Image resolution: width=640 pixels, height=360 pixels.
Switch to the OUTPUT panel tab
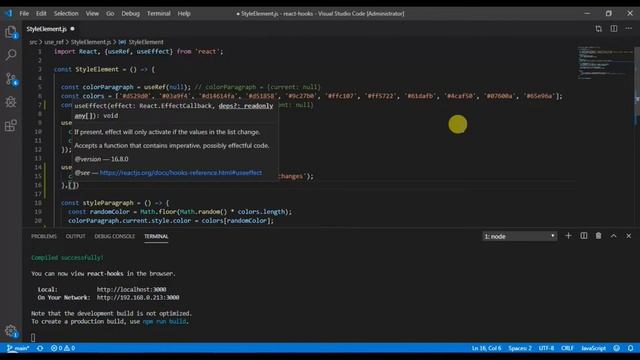click(x=76, y=236)
